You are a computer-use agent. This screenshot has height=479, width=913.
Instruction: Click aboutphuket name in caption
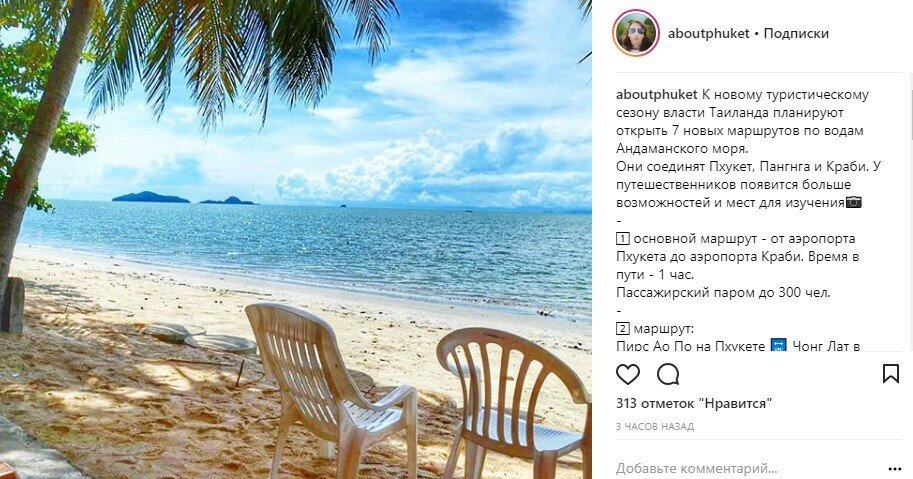coord(656,94)
